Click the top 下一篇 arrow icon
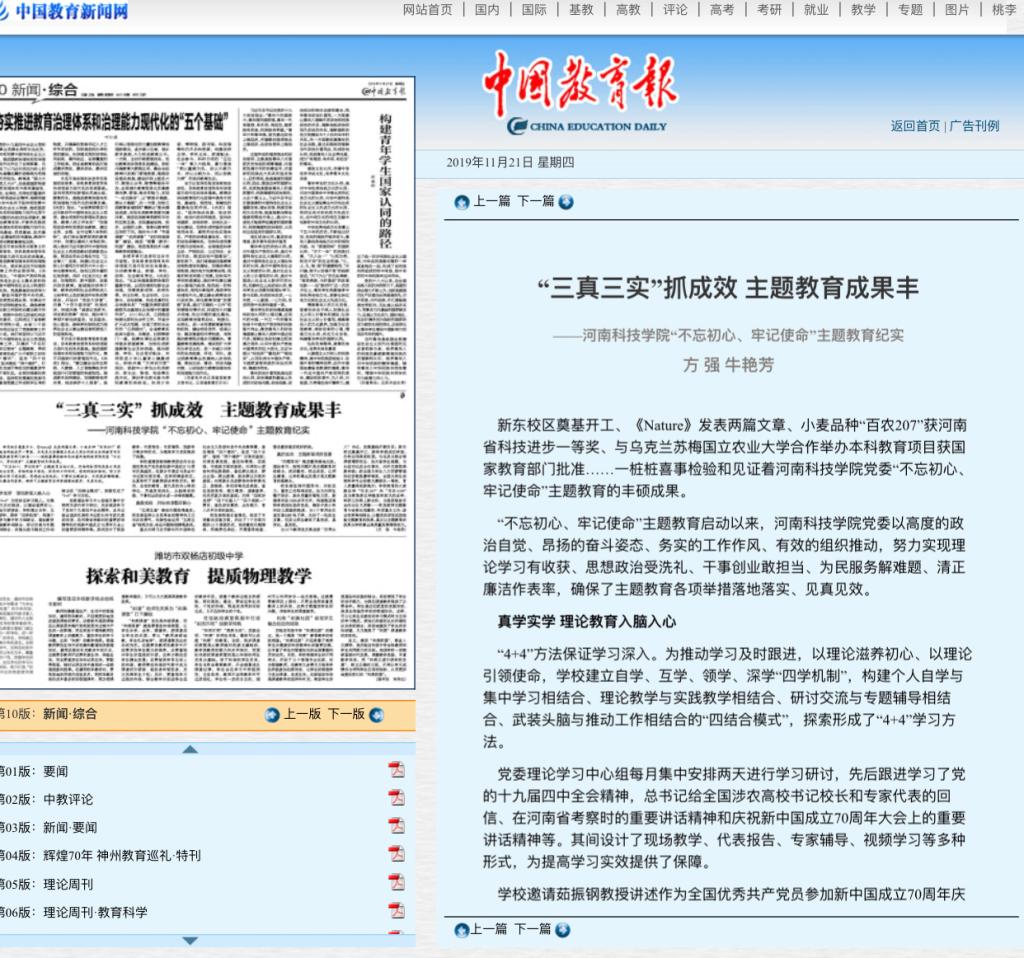The width and height of the screenshot is (1024, 958). click(566, 202)
